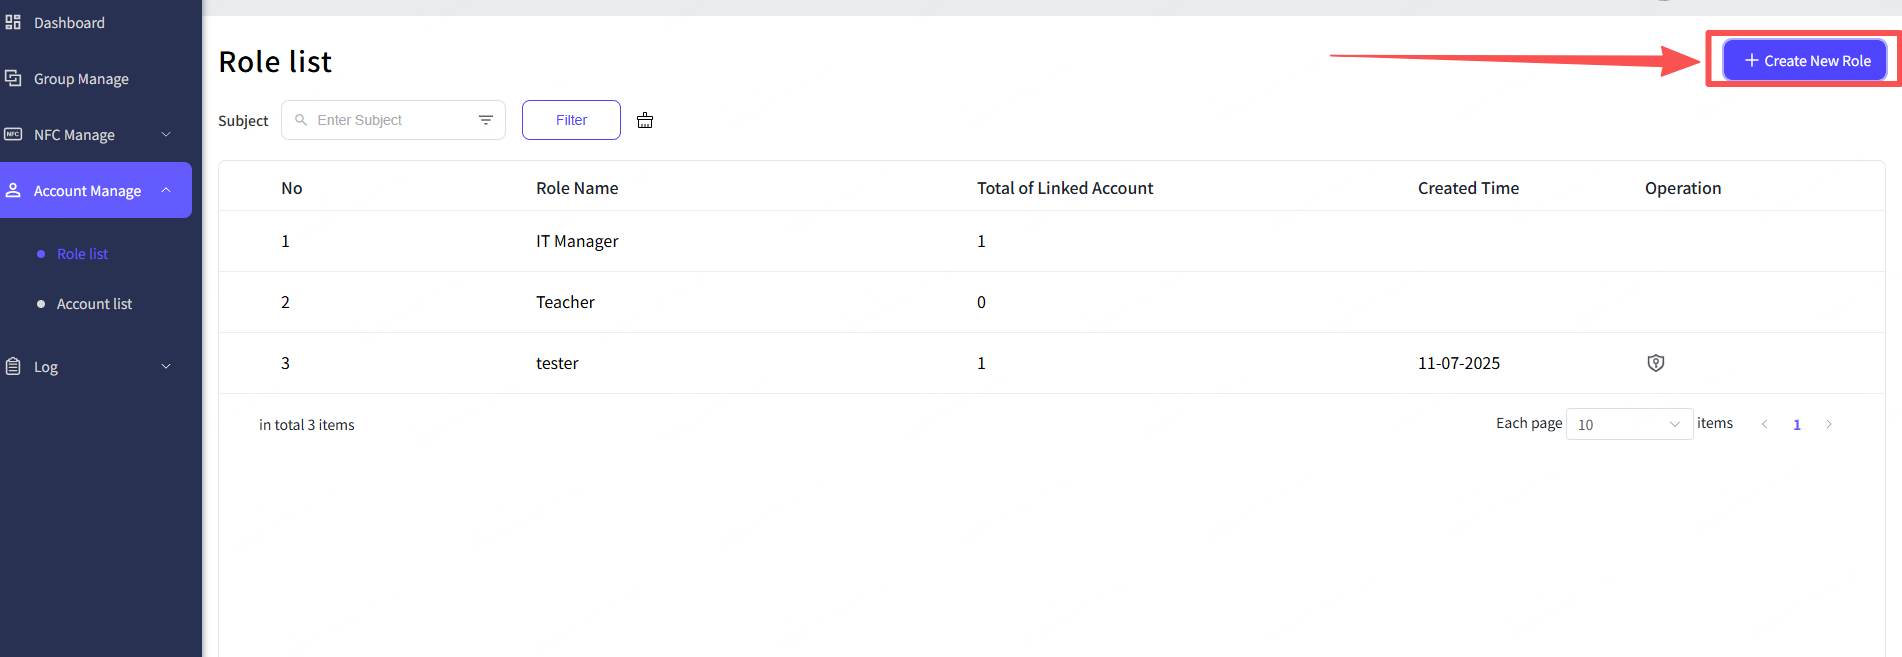The height and width of the screenshot is (657, 1902).
Task: Click the Log clipboard icon
Action: tap(13, 366)
